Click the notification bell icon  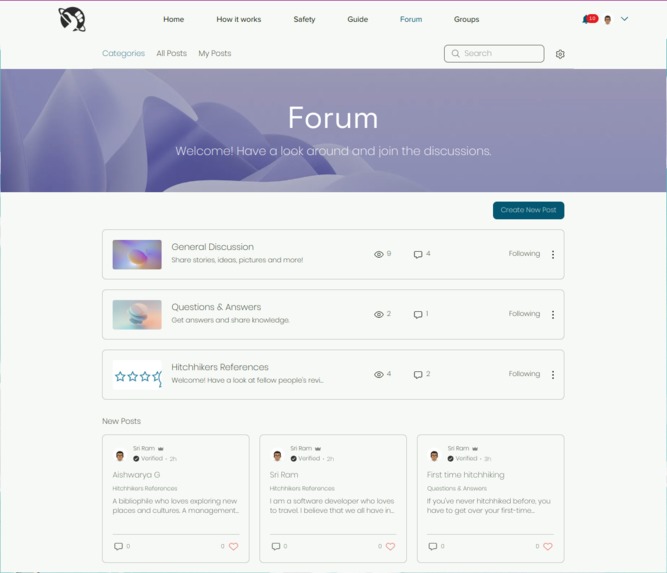pos(586,19)
